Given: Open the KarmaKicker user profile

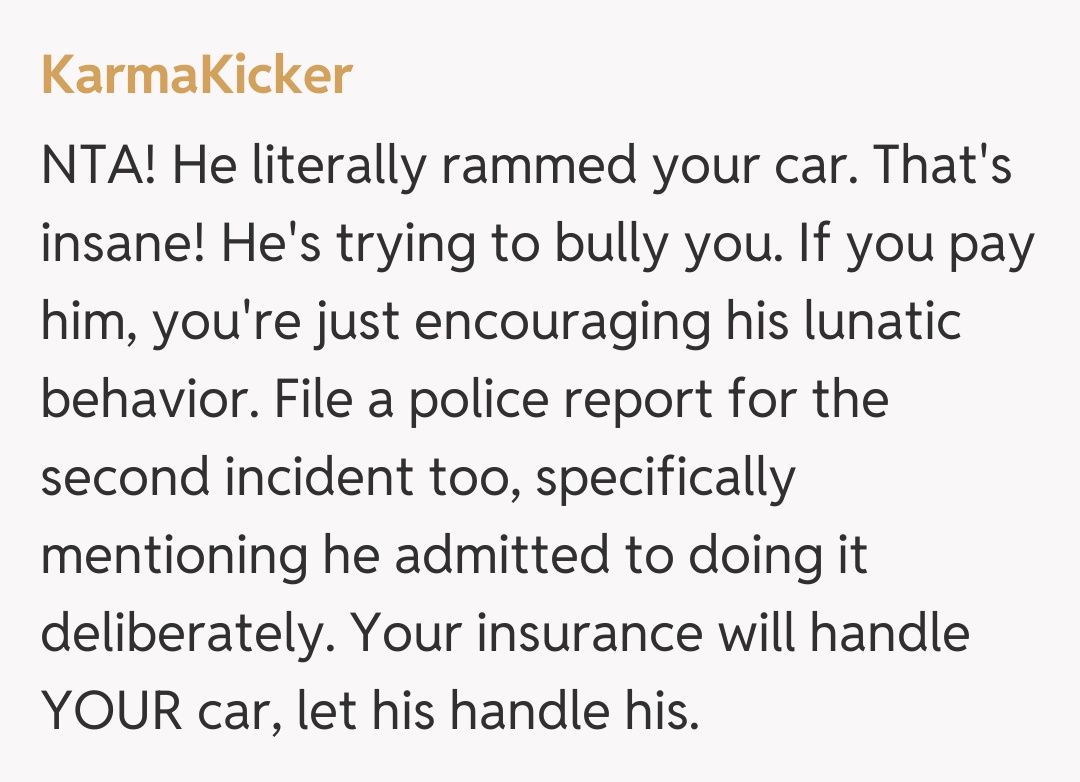Looking at the screenshot, I should [197, 77].
